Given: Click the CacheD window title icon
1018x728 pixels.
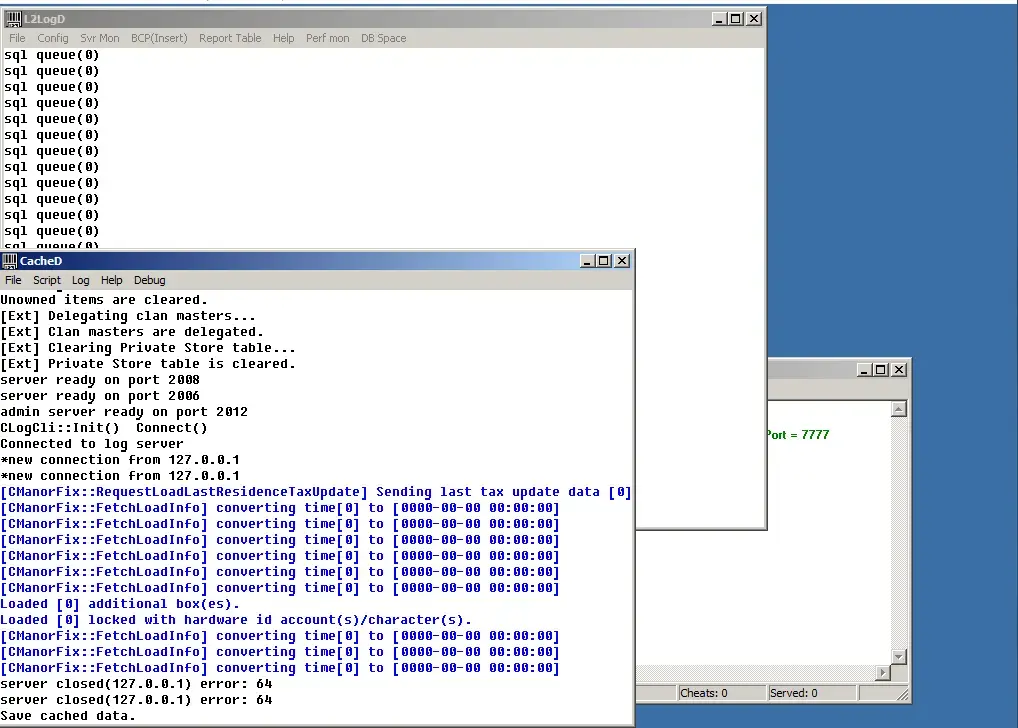Looking at the screenshot, I should [9, 261].
